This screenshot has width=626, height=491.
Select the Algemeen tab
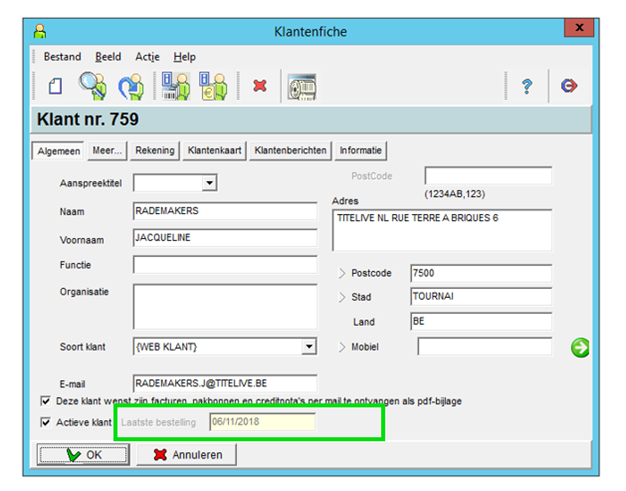point(58,151)
